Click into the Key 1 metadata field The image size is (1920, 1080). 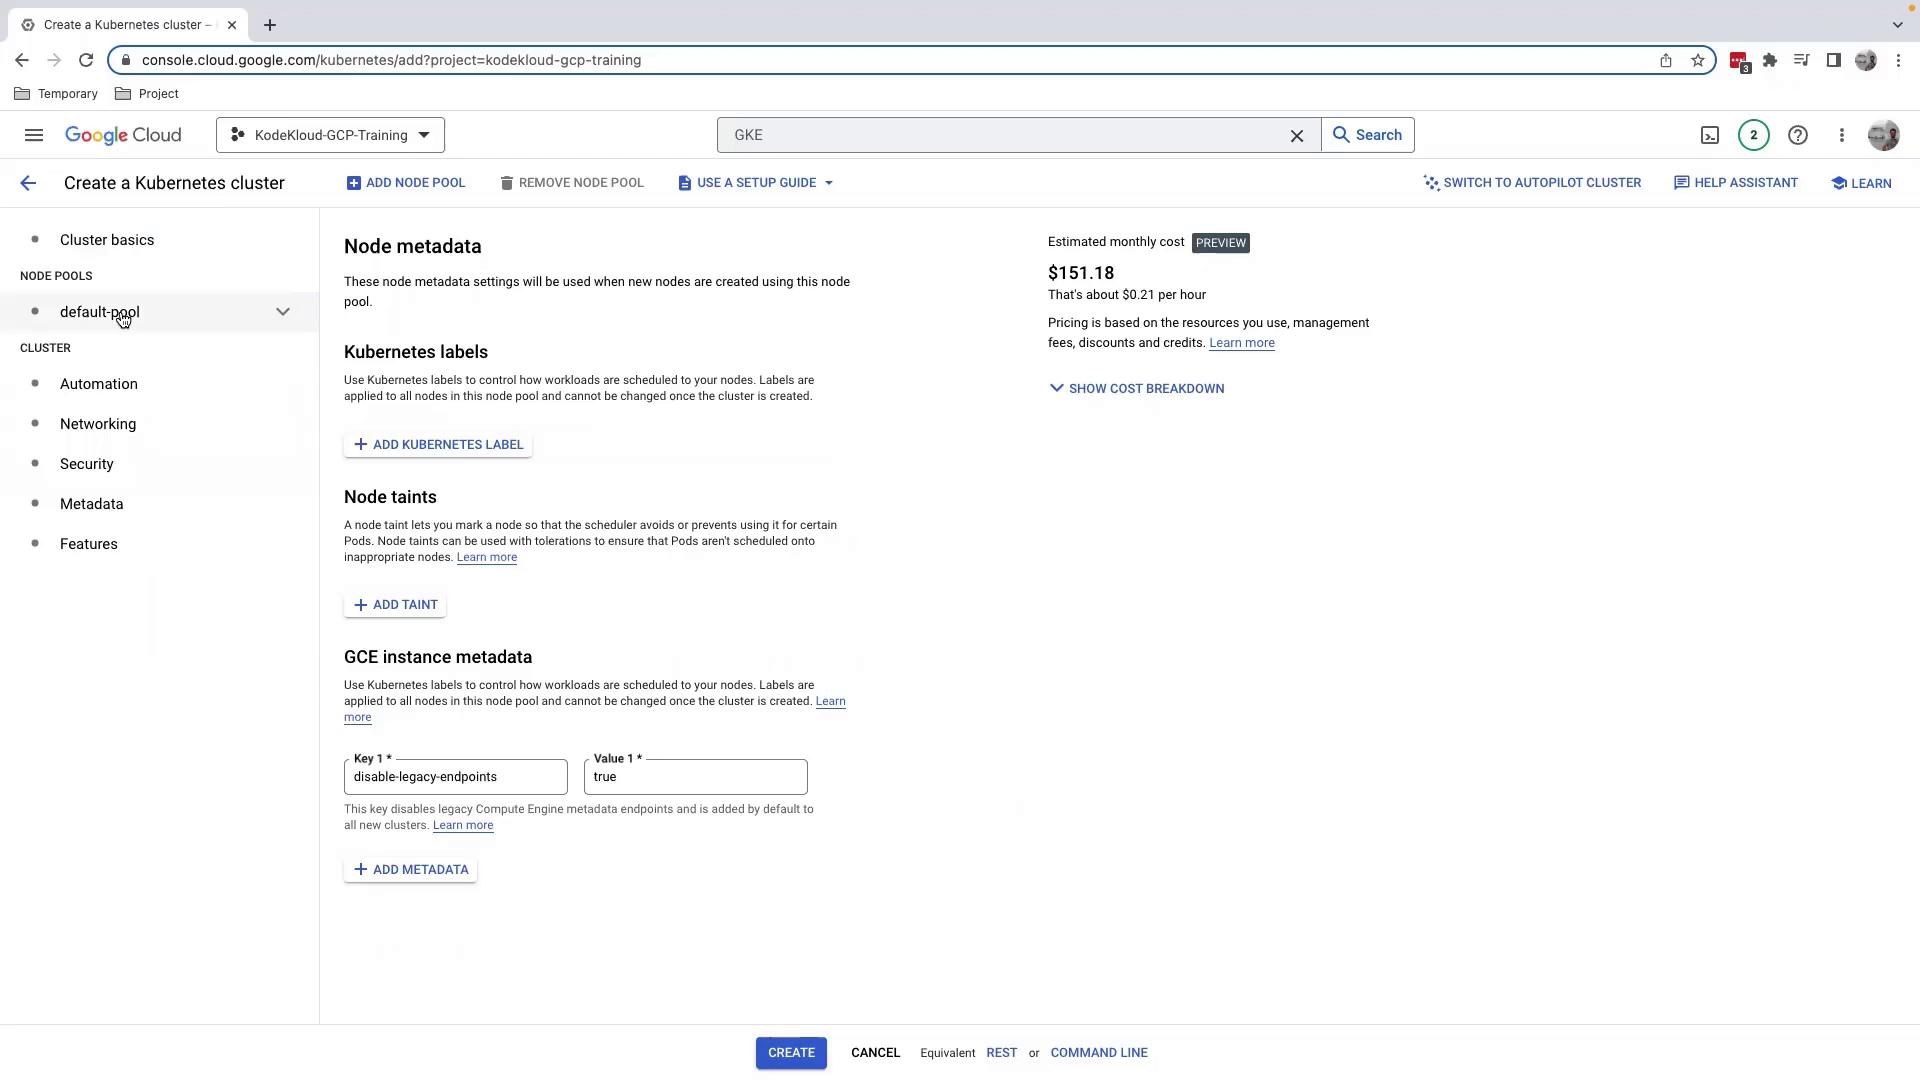tap(455, 777)
